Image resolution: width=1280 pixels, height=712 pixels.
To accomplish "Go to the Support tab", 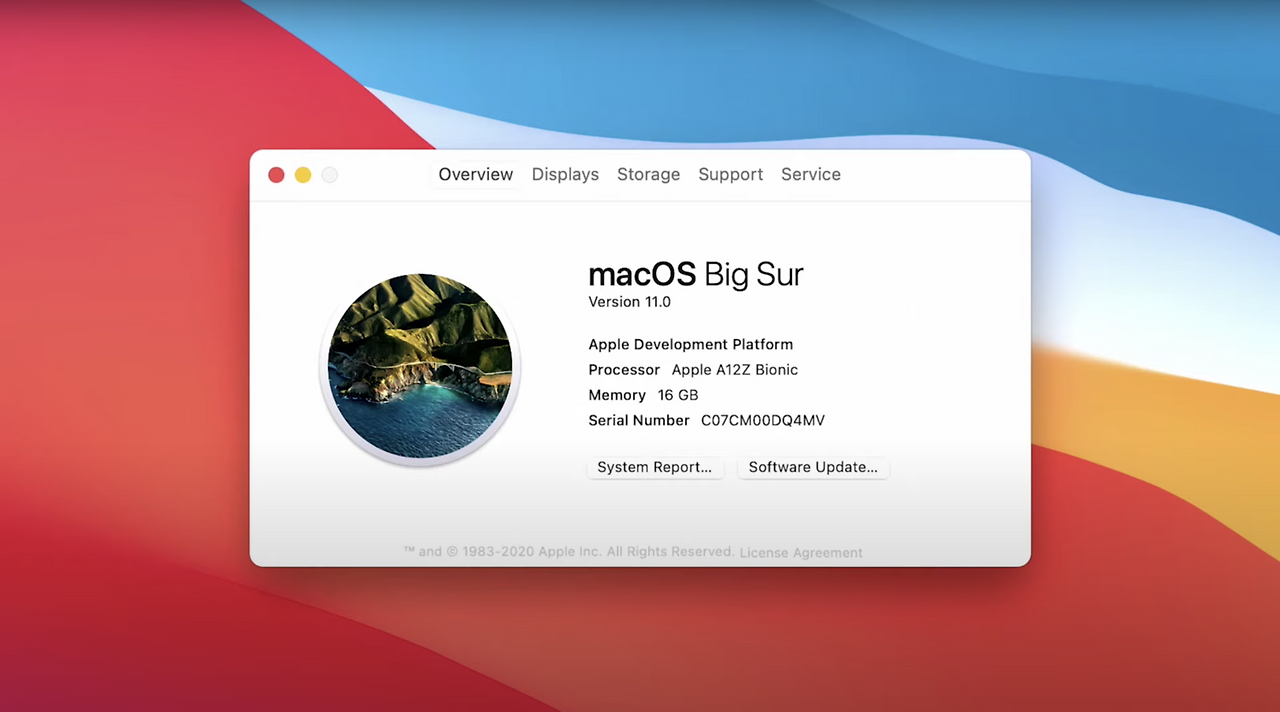I will 730,174.
